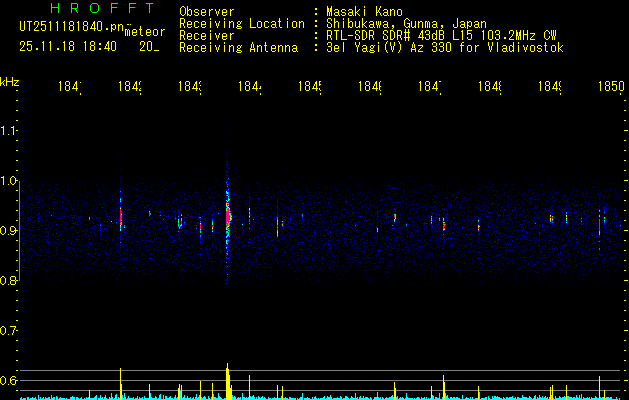Click the 1.0 frequency axis label
Image resolution: width=629 pixels, height=400 pixels.
(x=9, y=181)
